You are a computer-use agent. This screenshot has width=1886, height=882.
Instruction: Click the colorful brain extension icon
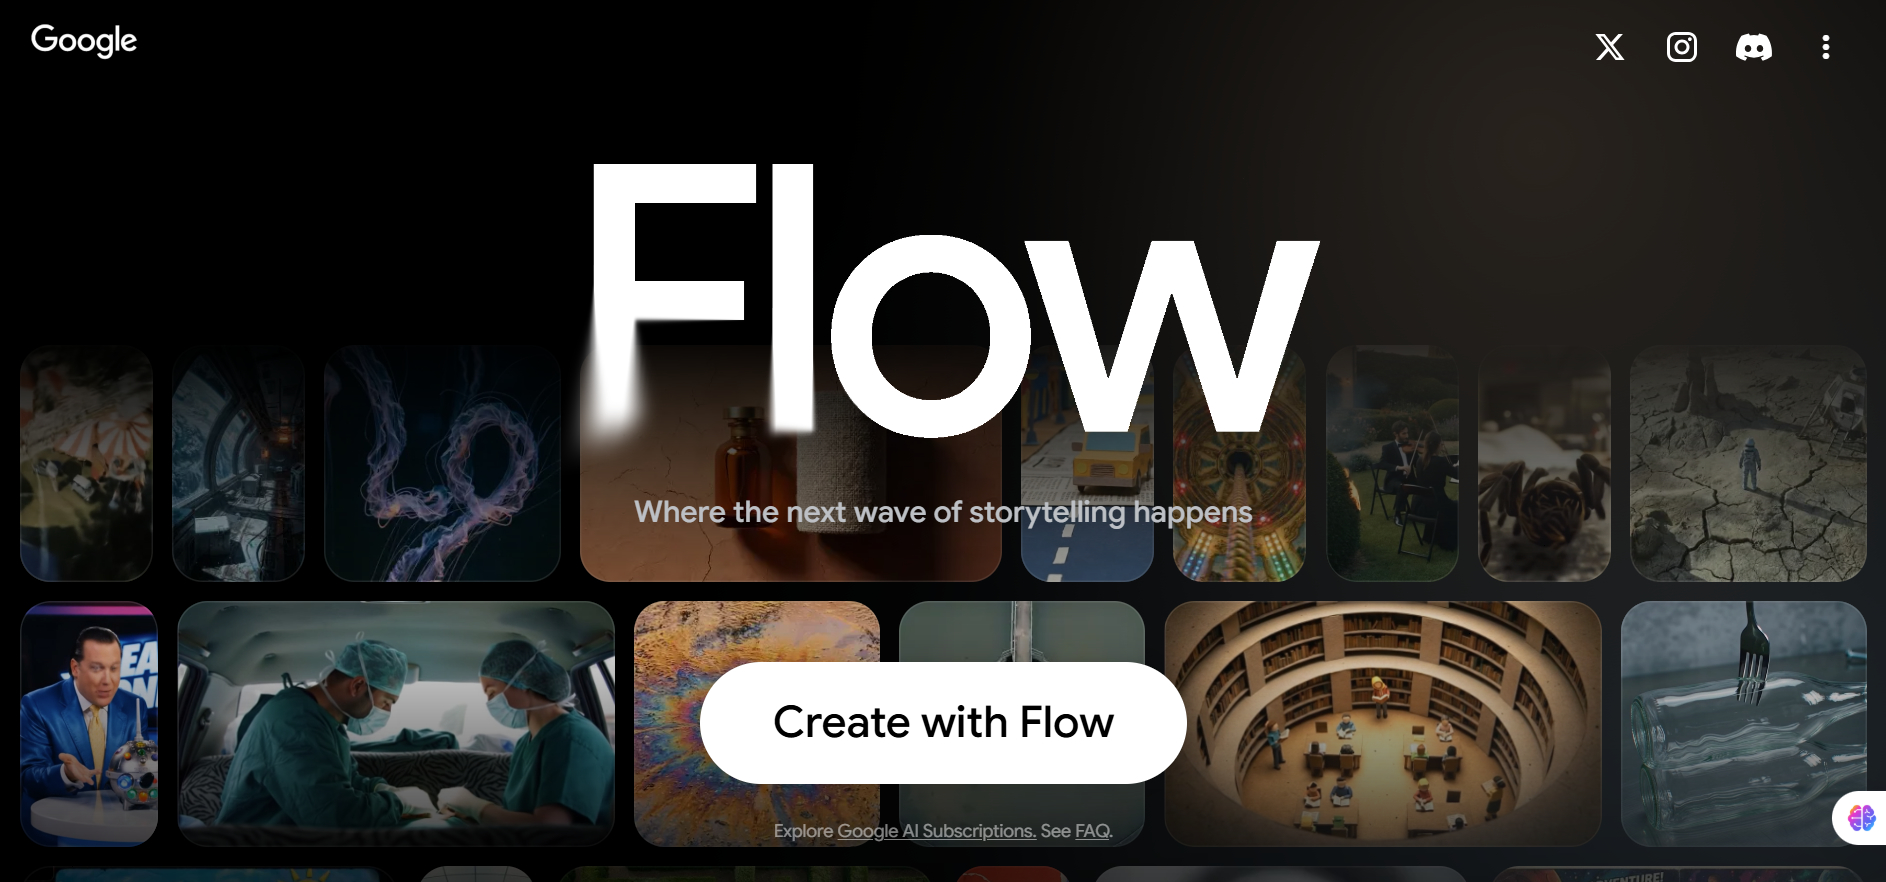(x=1861, y=818)
